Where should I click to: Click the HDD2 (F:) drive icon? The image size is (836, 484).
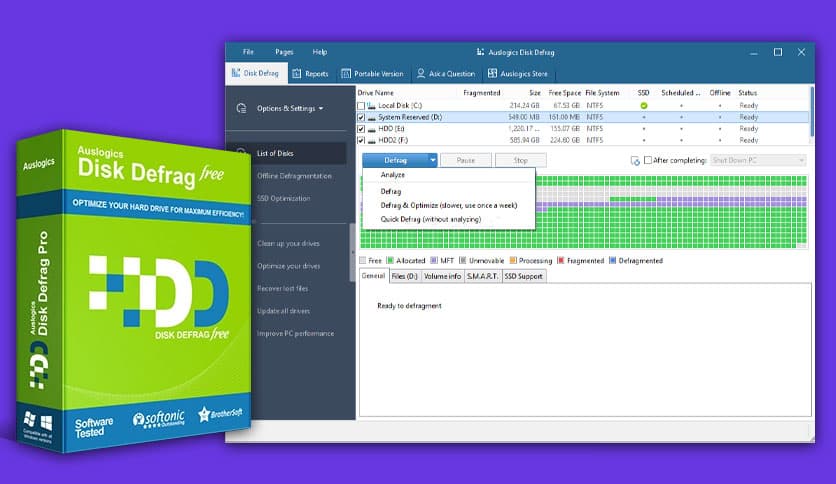coord(371,141)
